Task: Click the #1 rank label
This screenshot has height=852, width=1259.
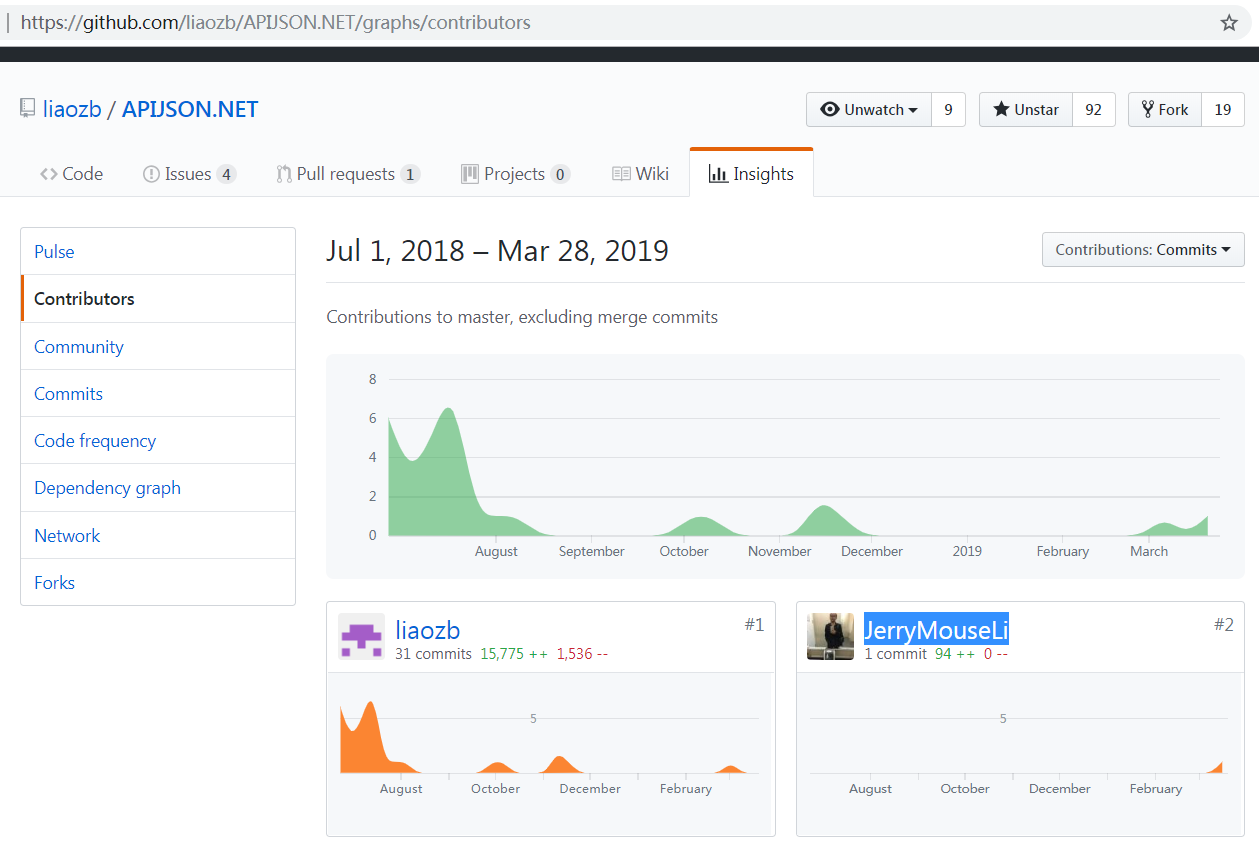Action: click(754, 625)
